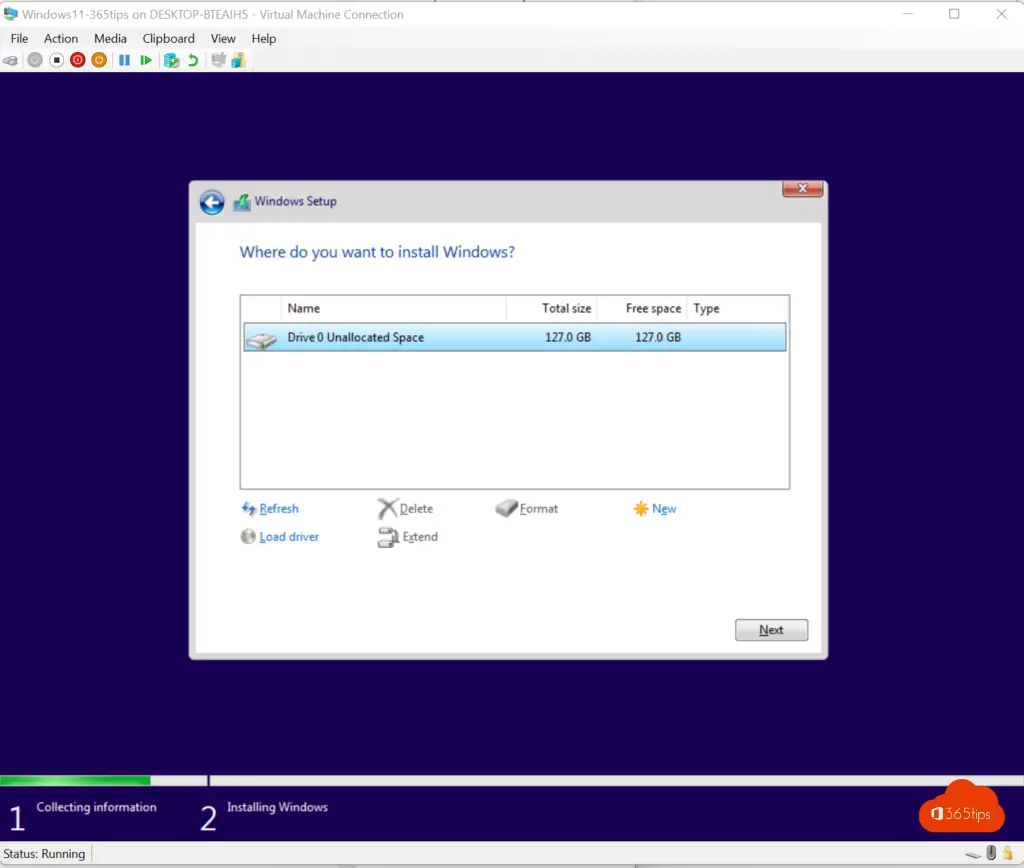Click the Refresh link
This screenshot has width=1024, height=868.
pos(278,509)
